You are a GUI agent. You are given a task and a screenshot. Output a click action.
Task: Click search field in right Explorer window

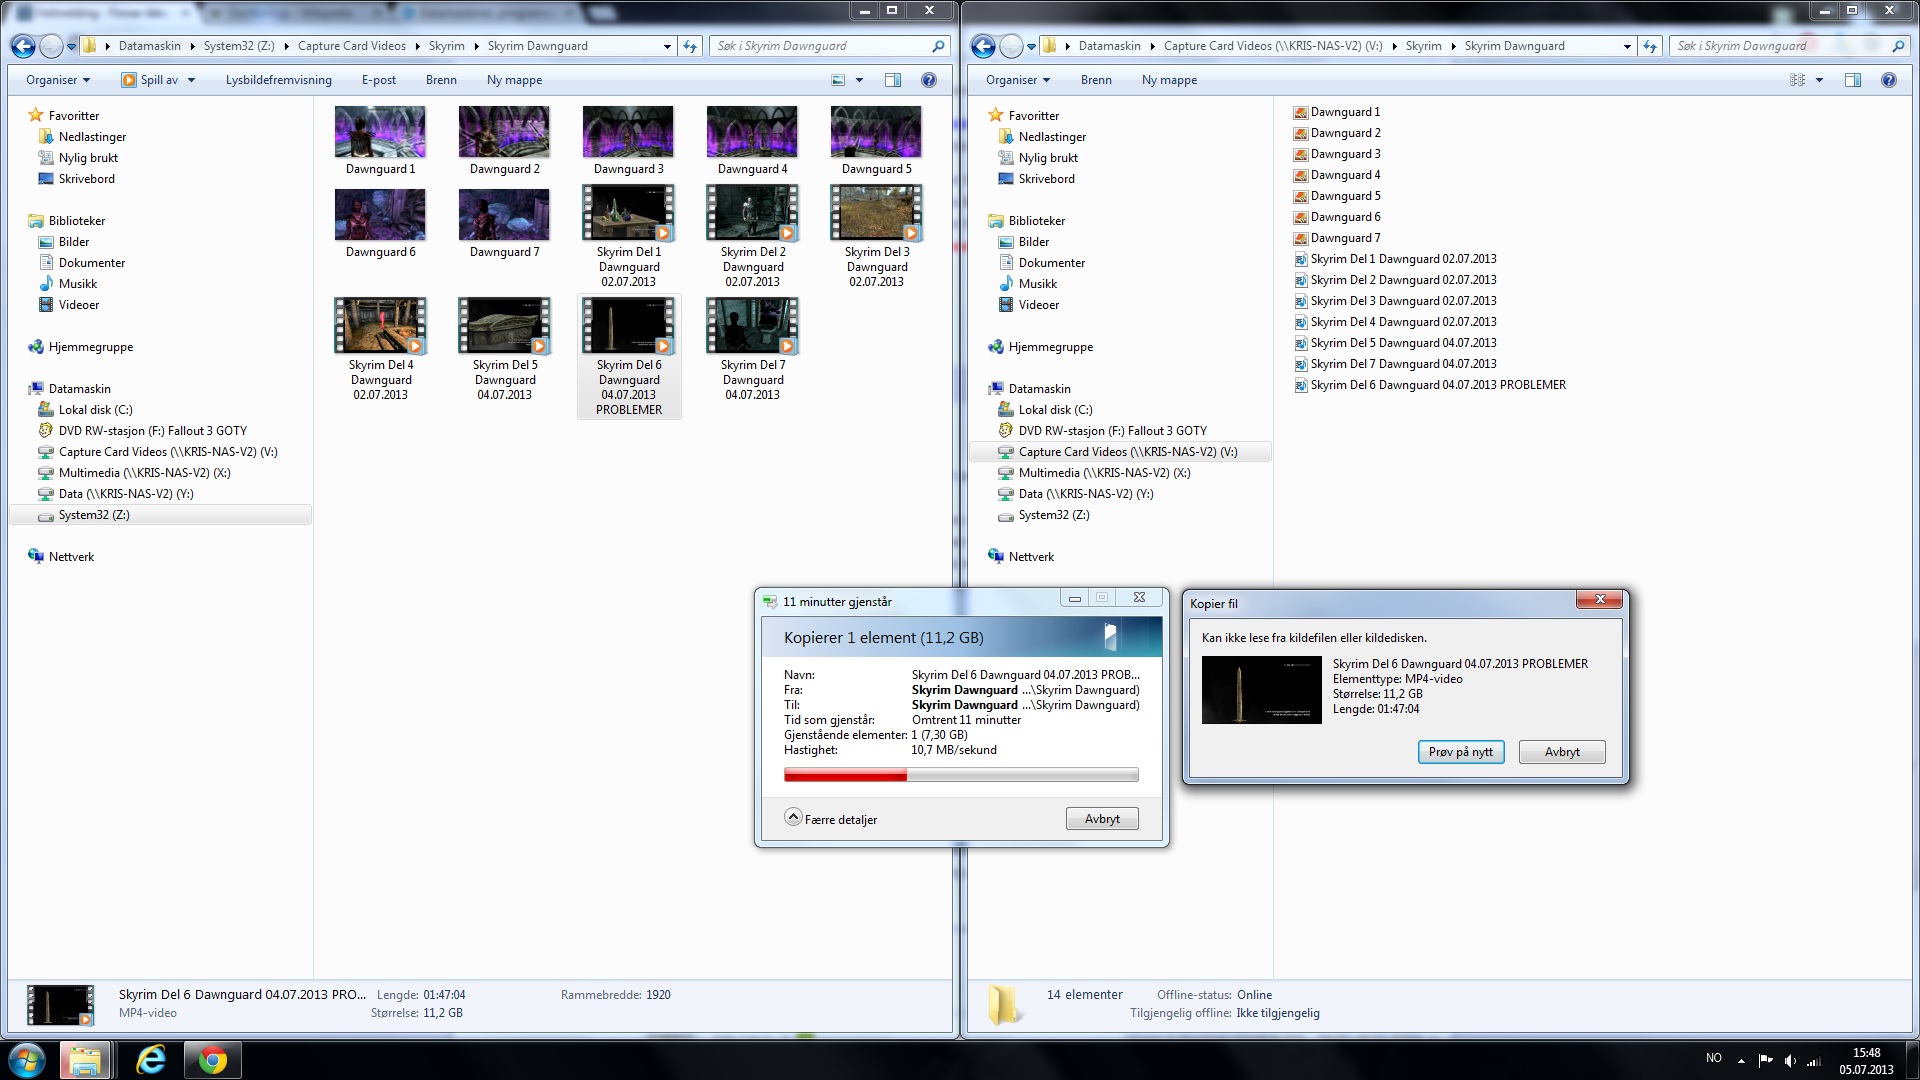point(1790,46)
